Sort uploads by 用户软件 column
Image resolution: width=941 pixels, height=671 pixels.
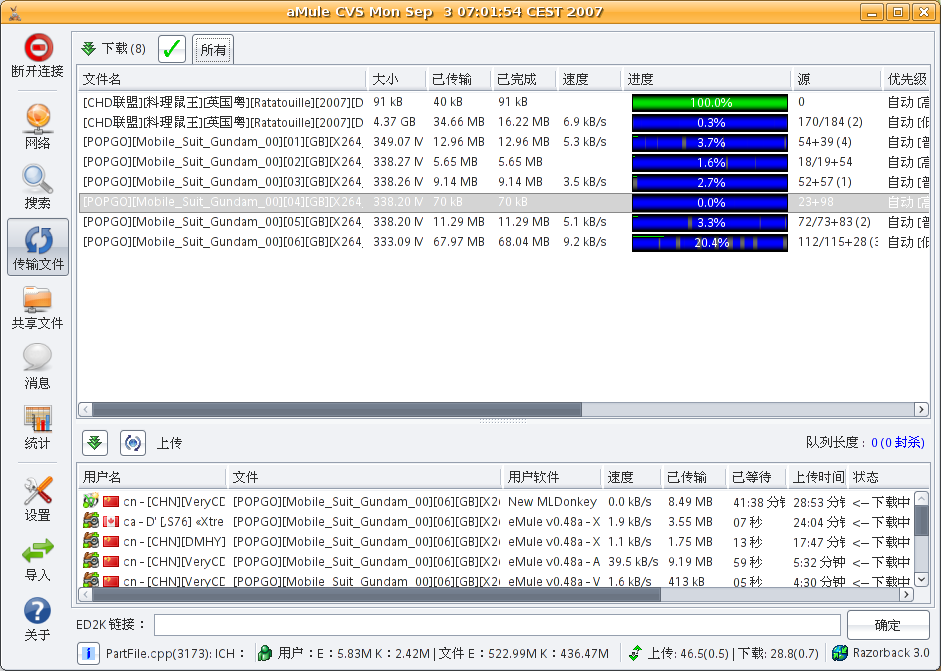(x=551, y=477)
